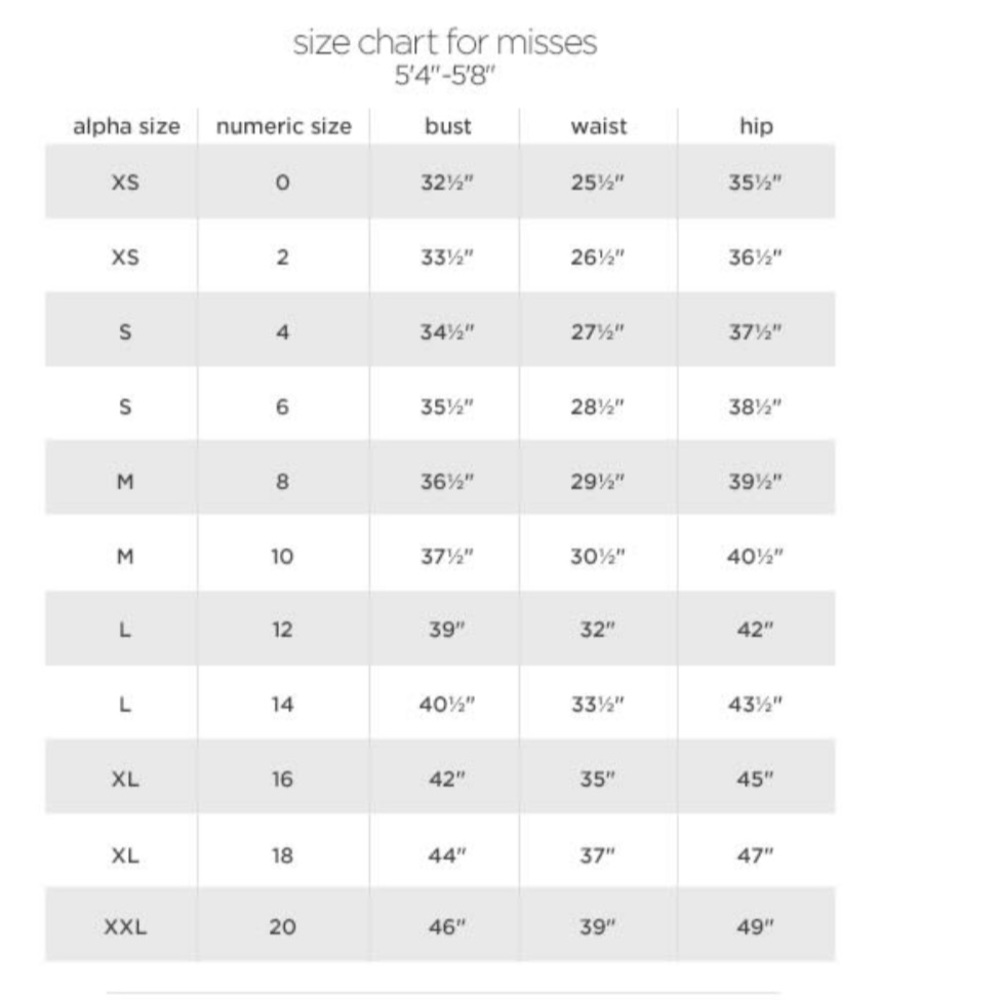Click numeric size 0 cell
The image size is (1000, 1000).
(x=283, y=182)
